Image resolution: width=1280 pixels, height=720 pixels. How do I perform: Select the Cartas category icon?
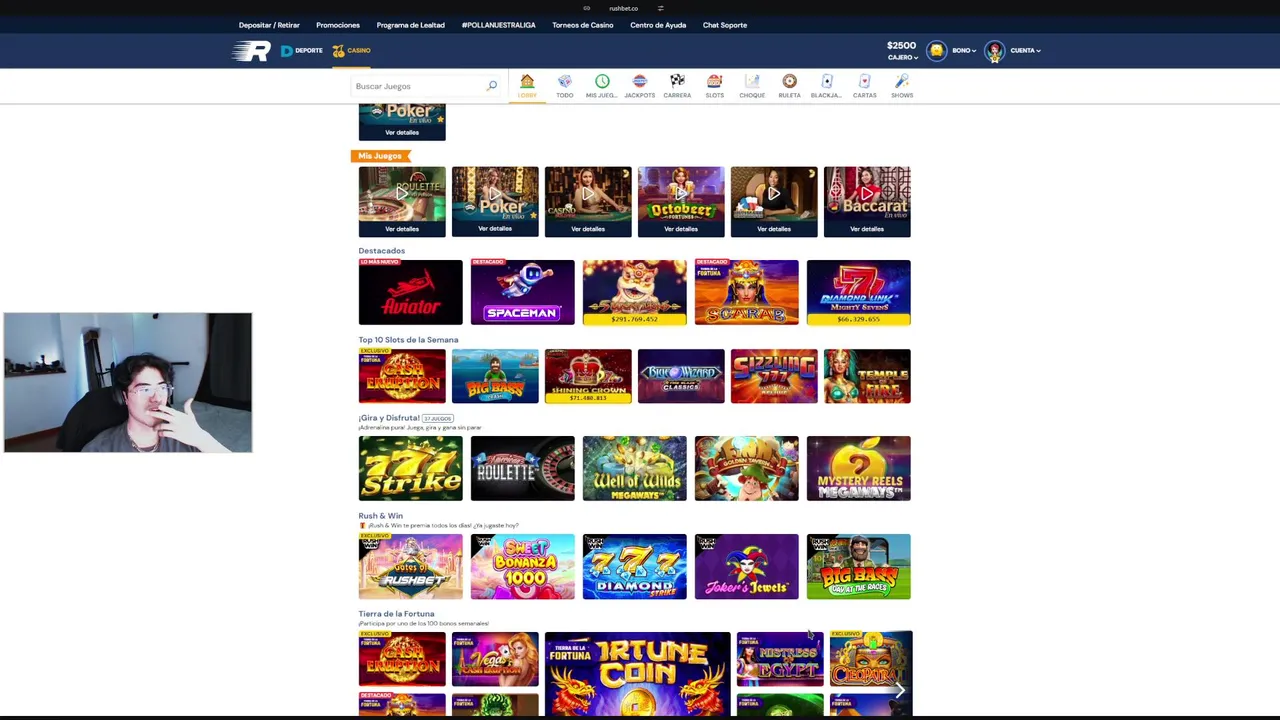tap(864, 81)
